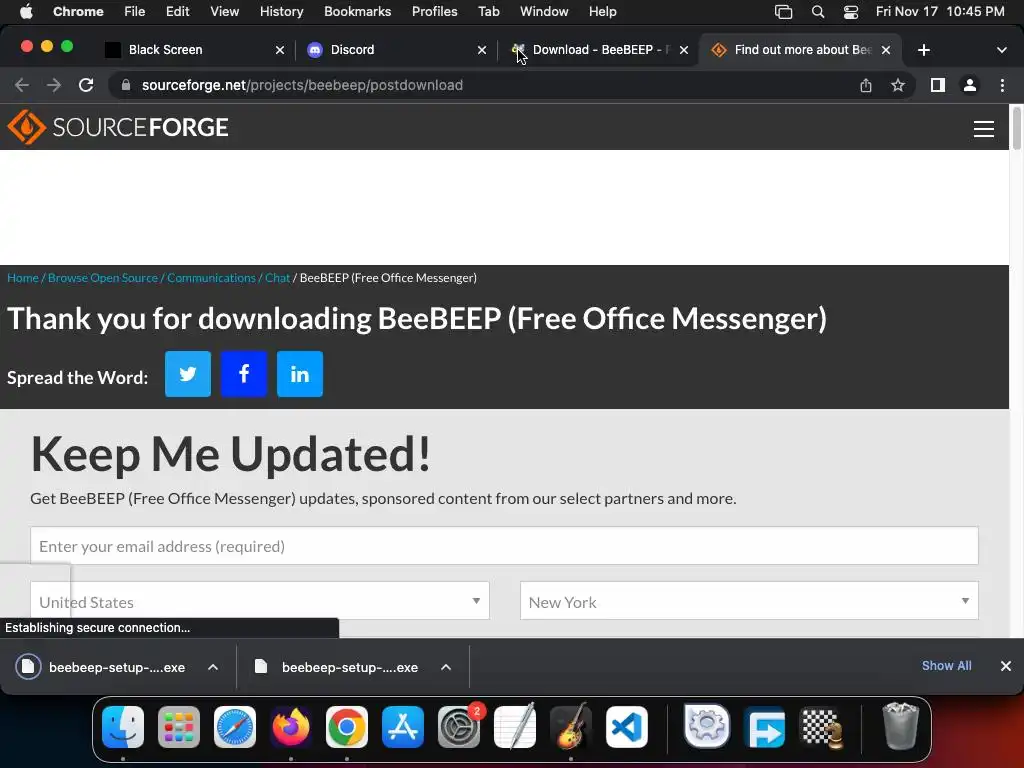Click Browse Open Source breadcrumb
The width and height of the screenshot is (1024, 768).
(103, 278)
